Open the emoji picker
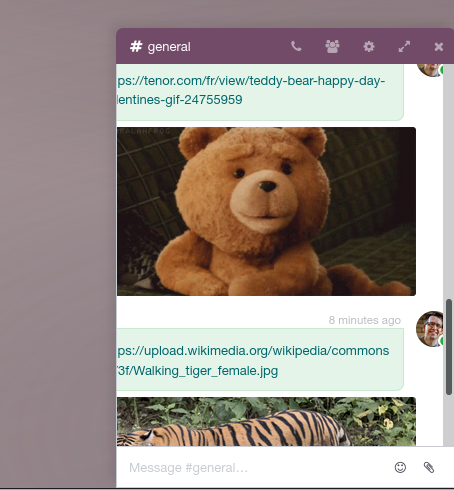454x490 pixels. pyautogui.click(x=400, y=467)
